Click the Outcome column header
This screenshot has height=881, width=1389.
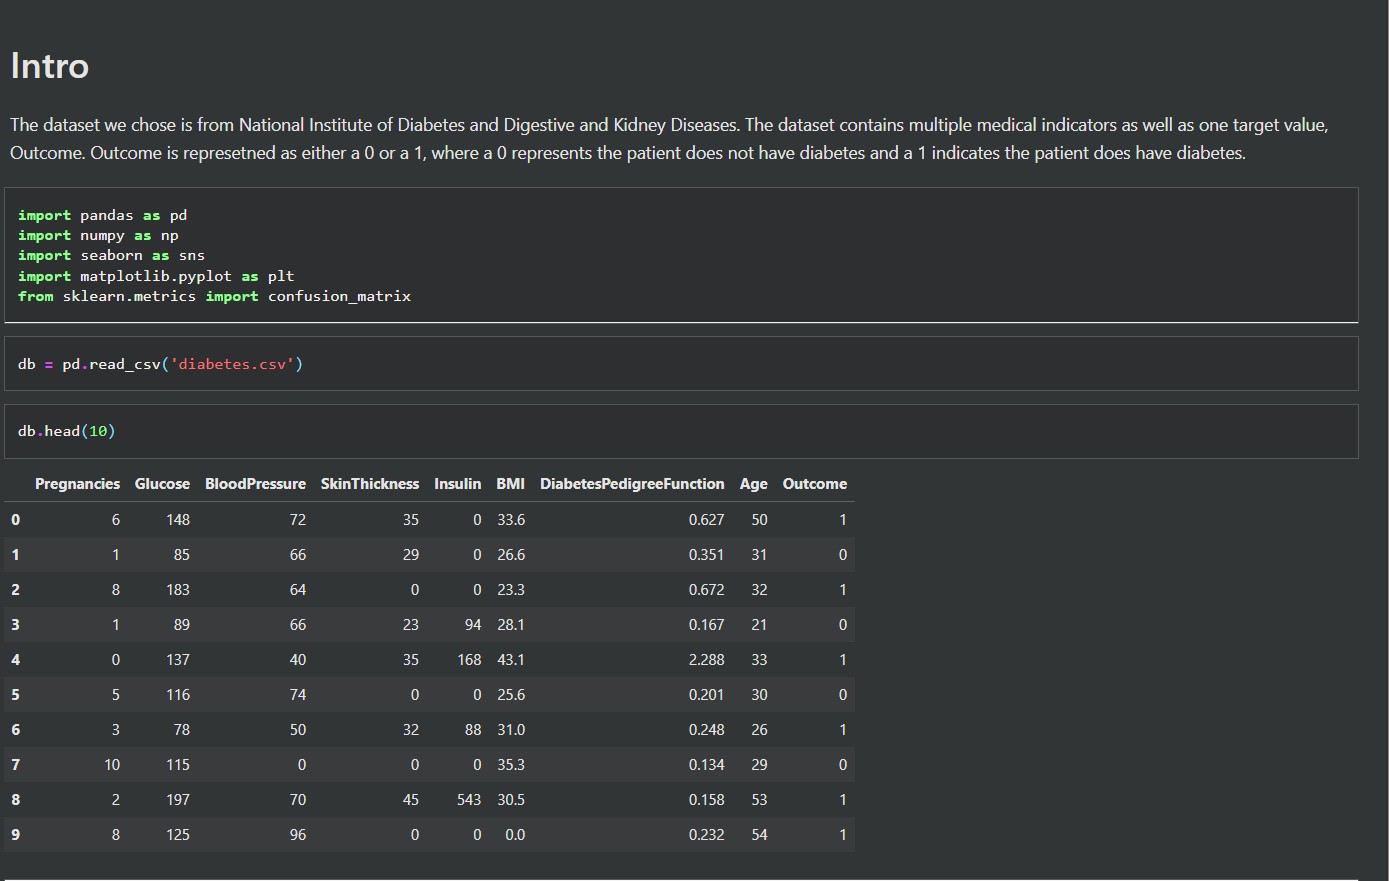click(x=814, y=484)
